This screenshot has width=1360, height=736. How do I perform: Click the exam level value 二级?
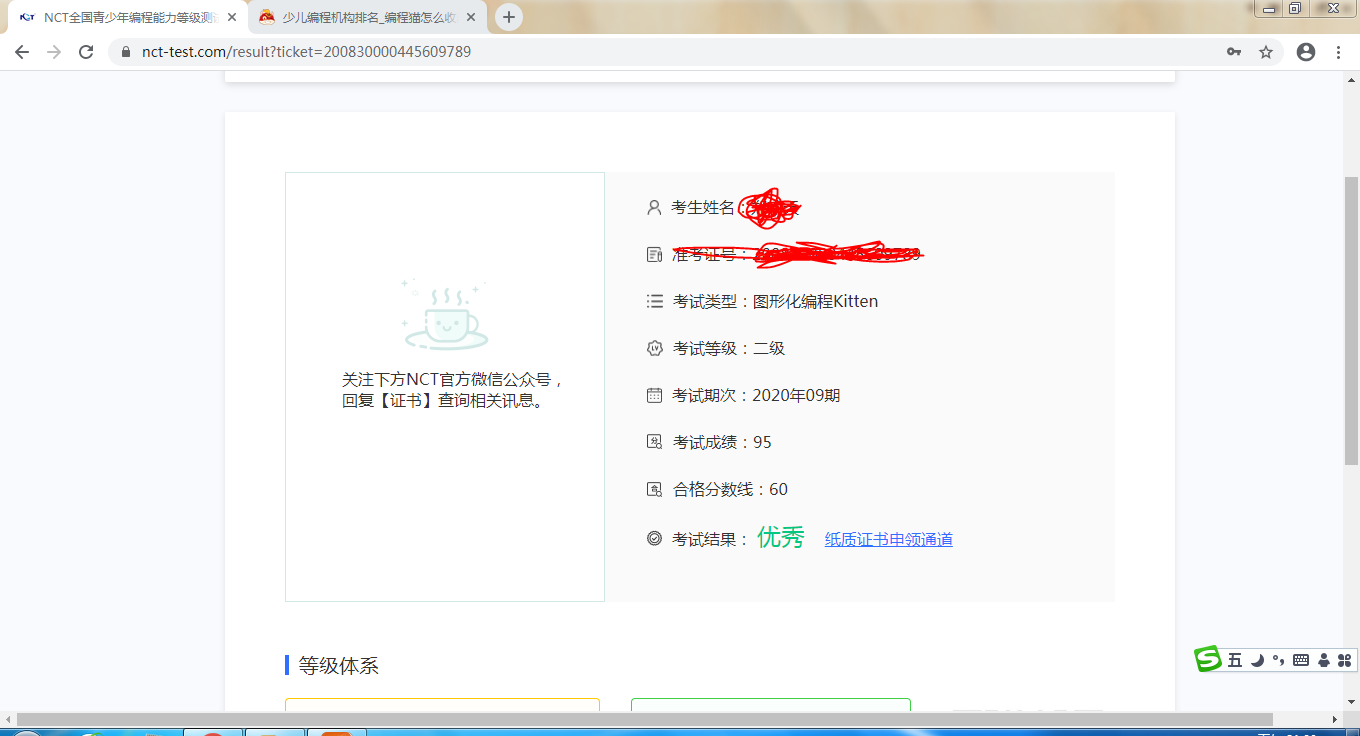click(769, 348)
